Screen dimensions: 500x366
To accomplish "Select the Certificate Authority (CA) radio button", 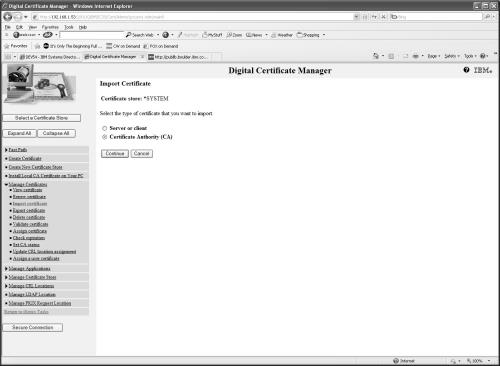I will point(105,137).
